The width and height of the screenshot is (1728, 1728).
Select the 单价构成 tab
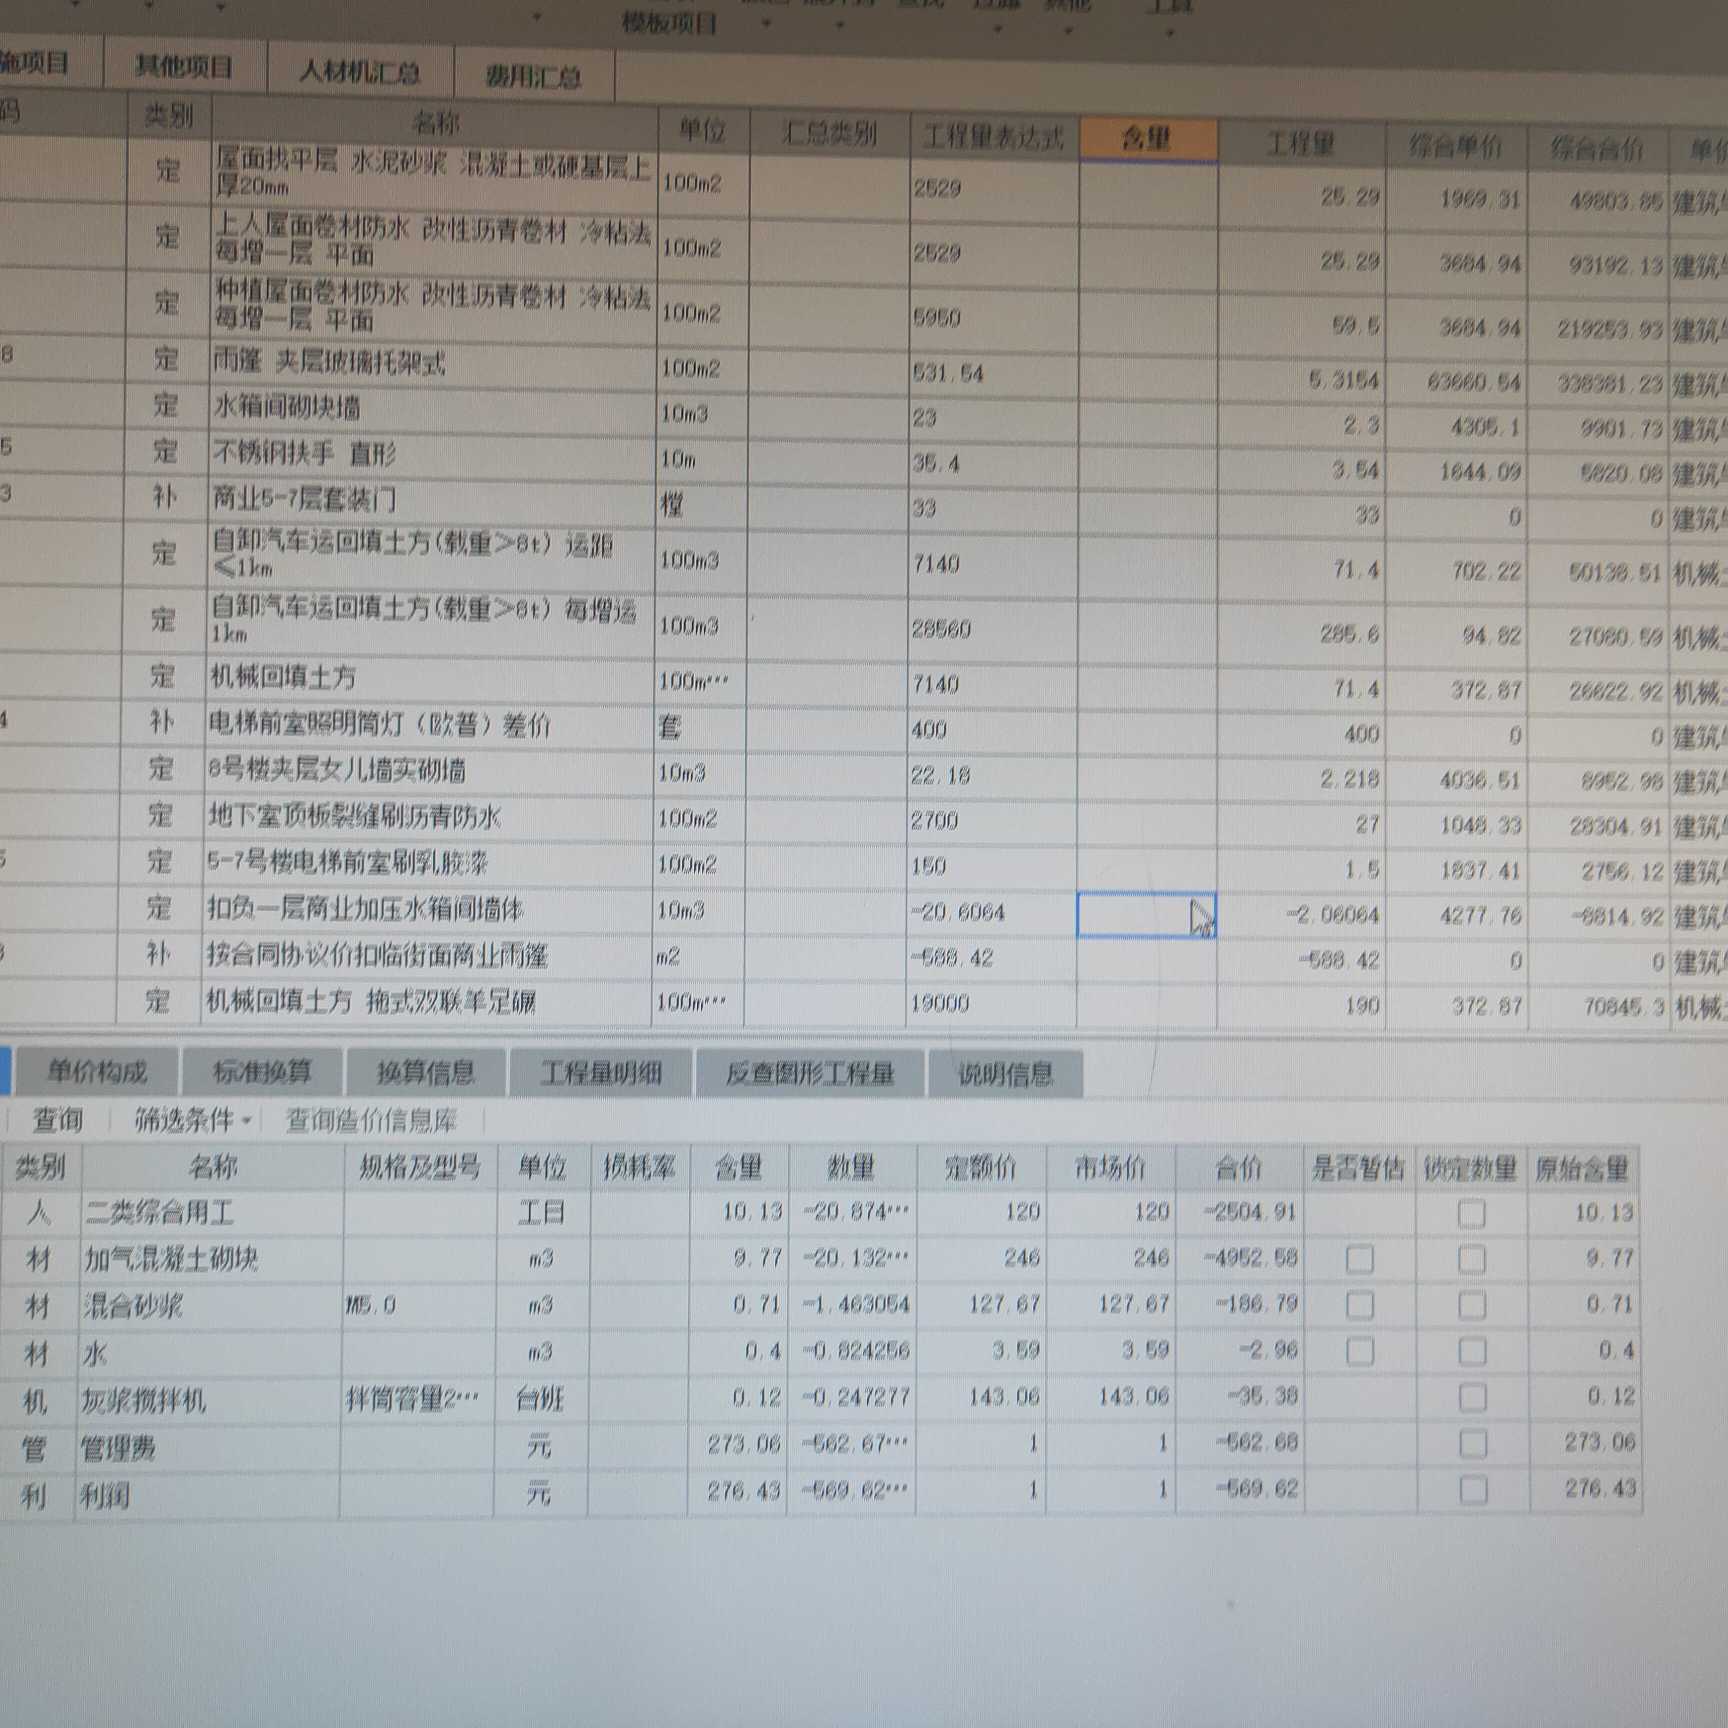97,1072
